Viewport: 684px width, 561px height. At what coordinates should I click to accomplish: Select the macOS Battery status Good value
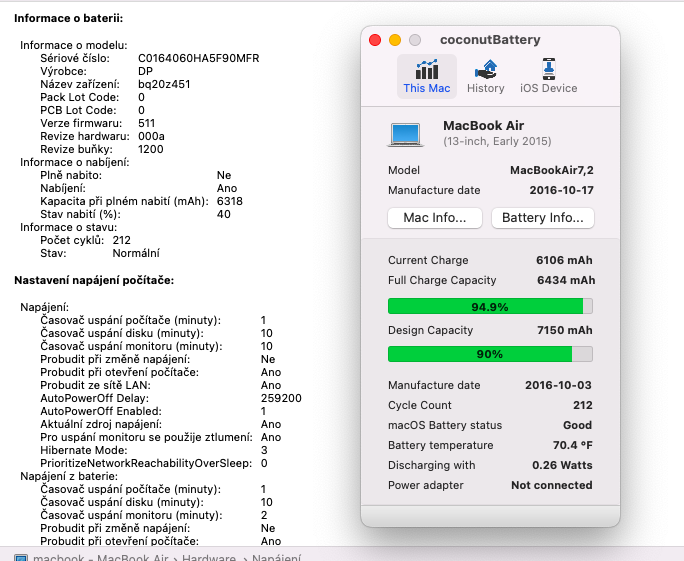(578, 425)
